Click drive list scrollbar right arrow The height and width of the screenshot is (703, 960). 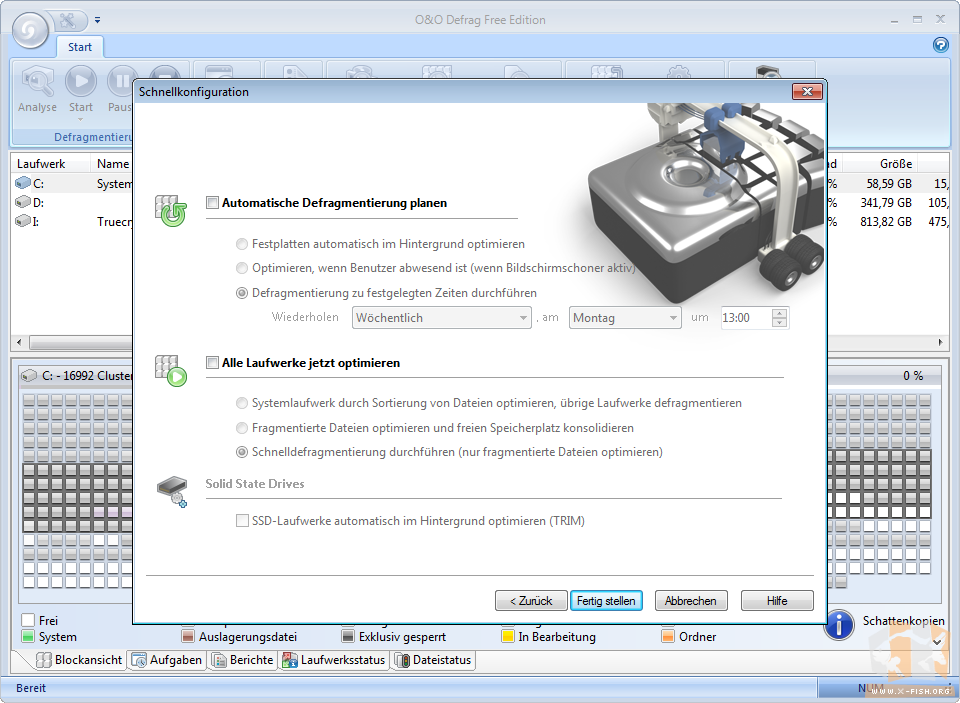point(940,342)
